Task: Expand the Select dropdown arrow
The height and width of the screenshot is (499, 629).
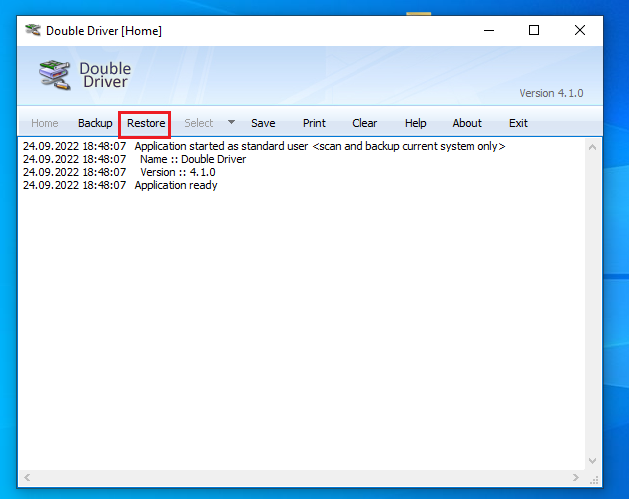Action: (x=231, y=122)
